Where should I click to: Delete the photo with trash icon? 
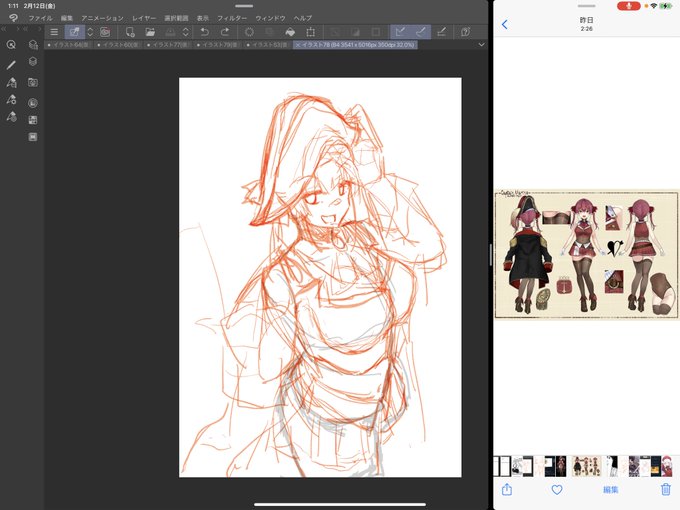pyautogui.click(x=666, y=490)
